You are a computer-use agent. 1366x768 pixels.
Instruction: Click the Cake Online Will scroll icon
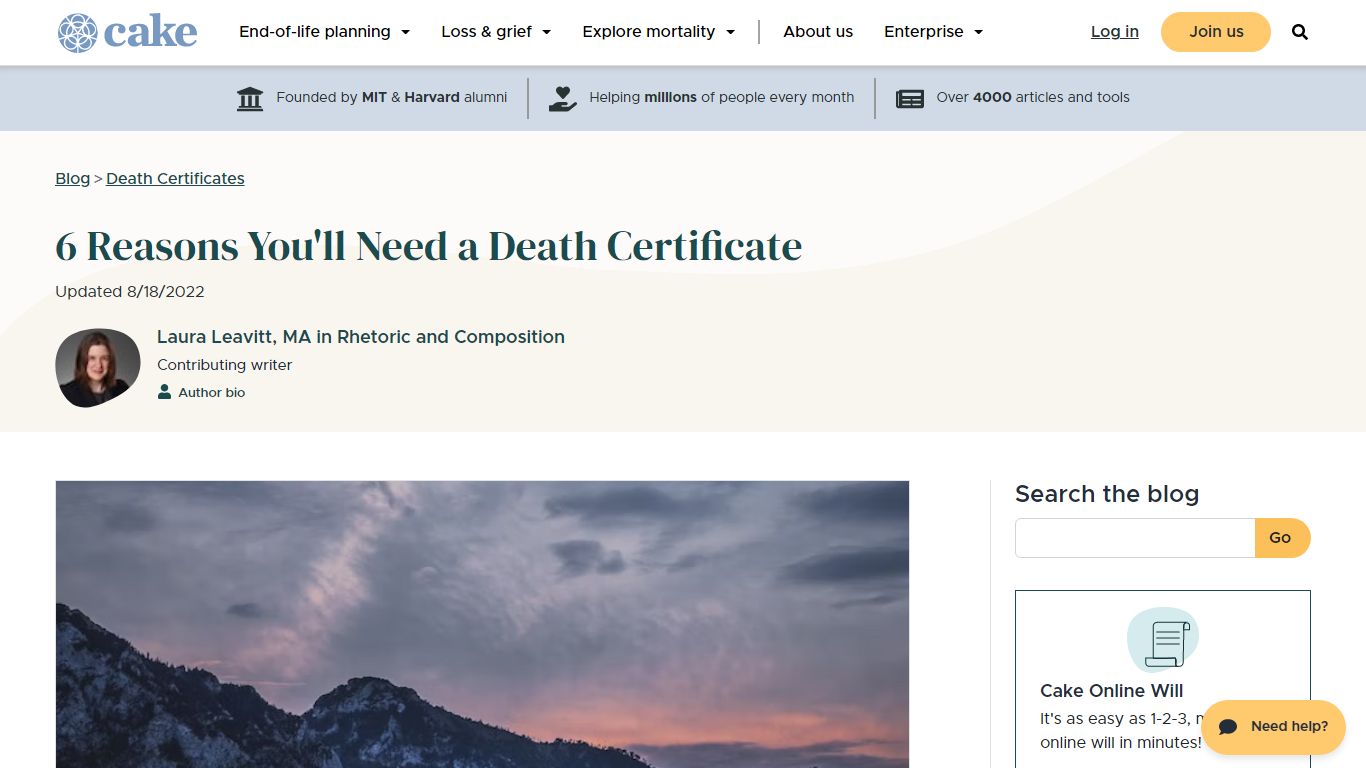[x=1163, y=640]
